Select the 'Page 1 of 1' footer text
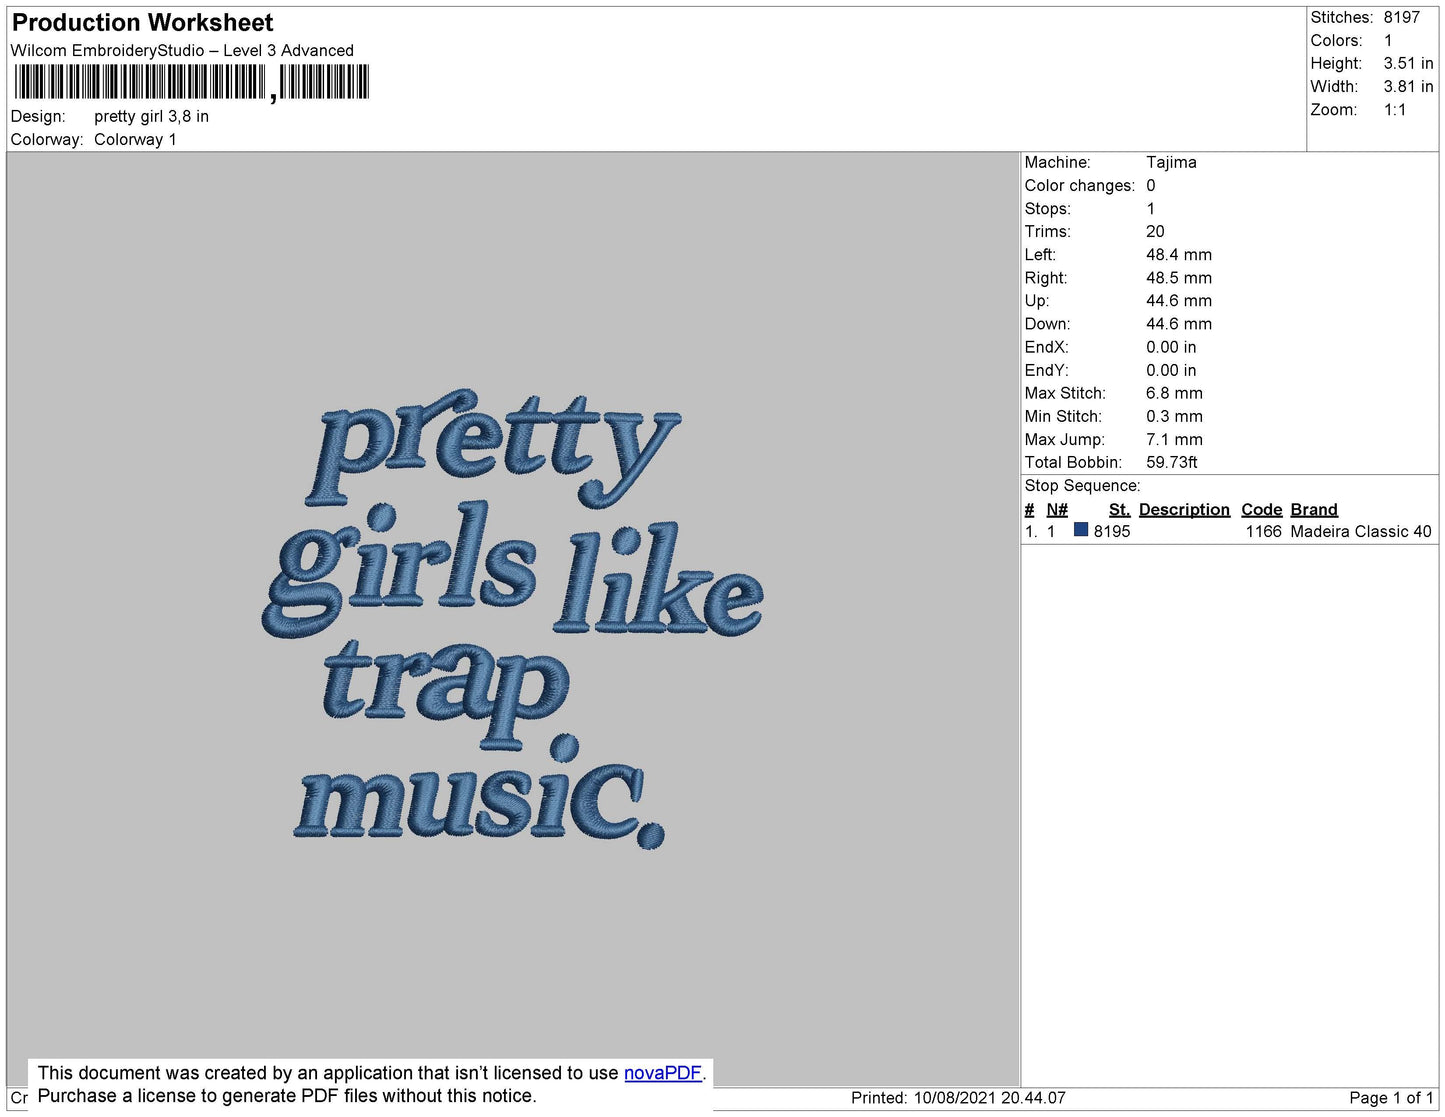This screenshot has width=1445, height=1117. [1391, 1098]
